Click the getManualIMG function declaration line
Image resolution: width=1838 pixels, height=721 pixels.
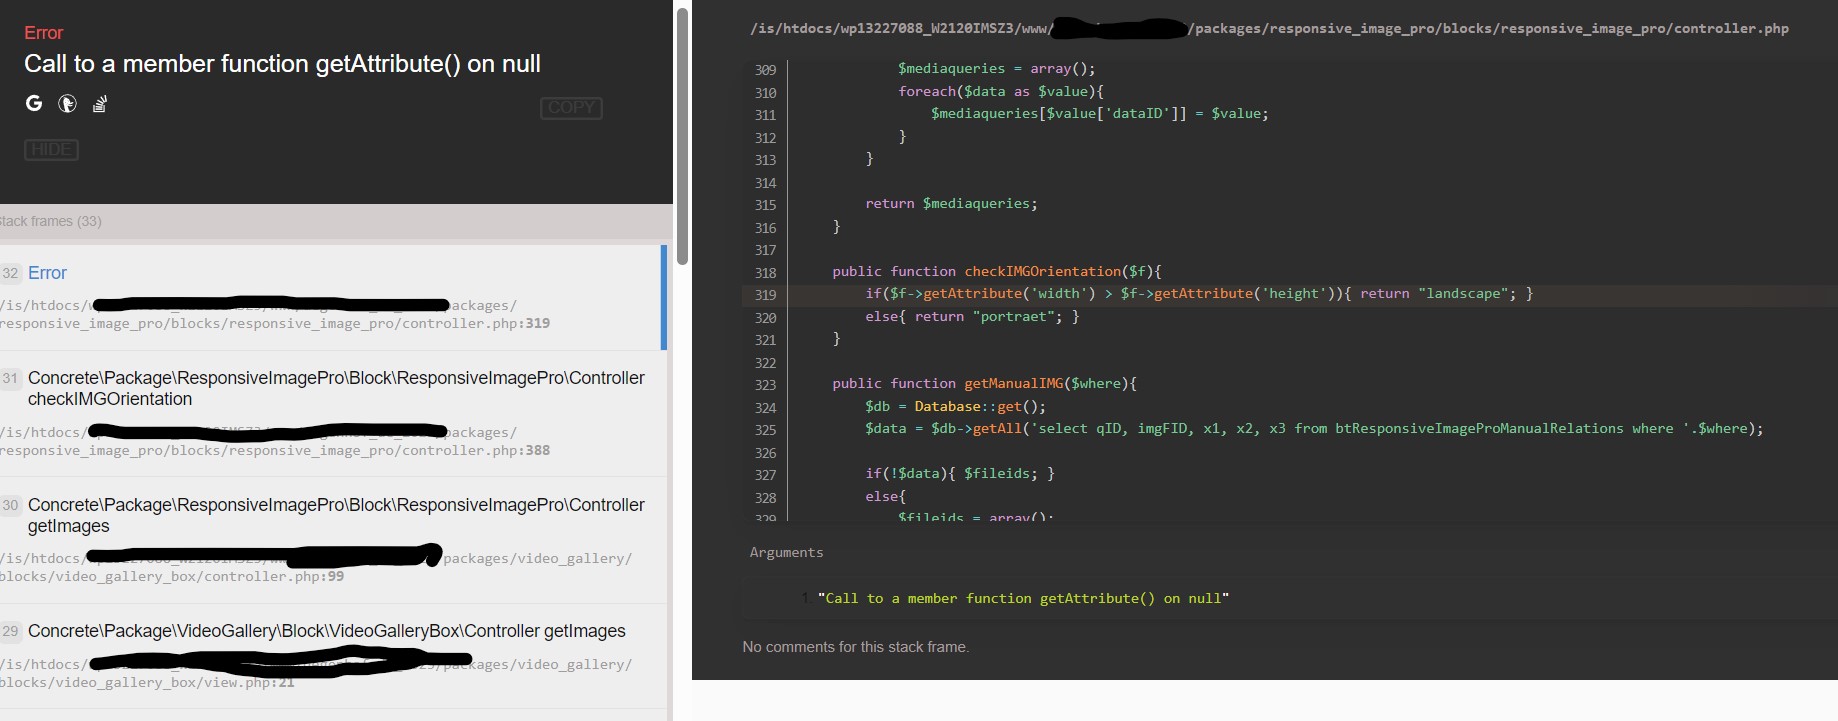pyautogui.click(x=984, y=384)
